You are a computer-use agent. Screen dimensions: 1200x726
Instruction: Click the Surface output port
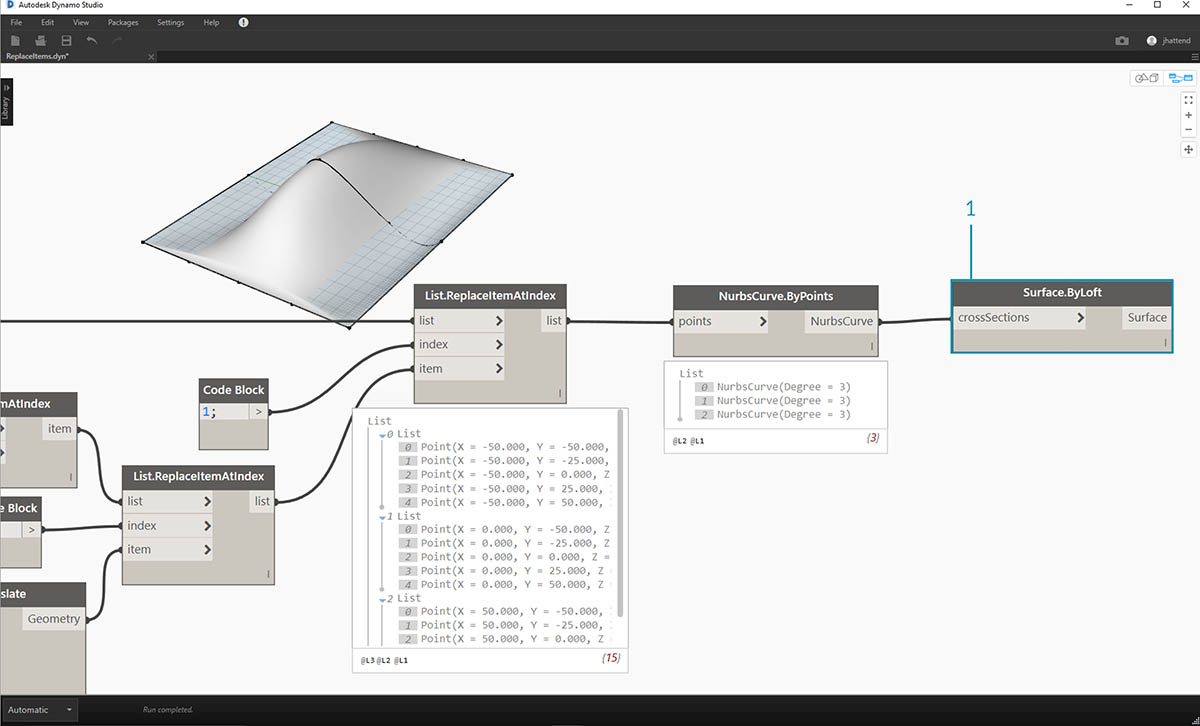1146,318
